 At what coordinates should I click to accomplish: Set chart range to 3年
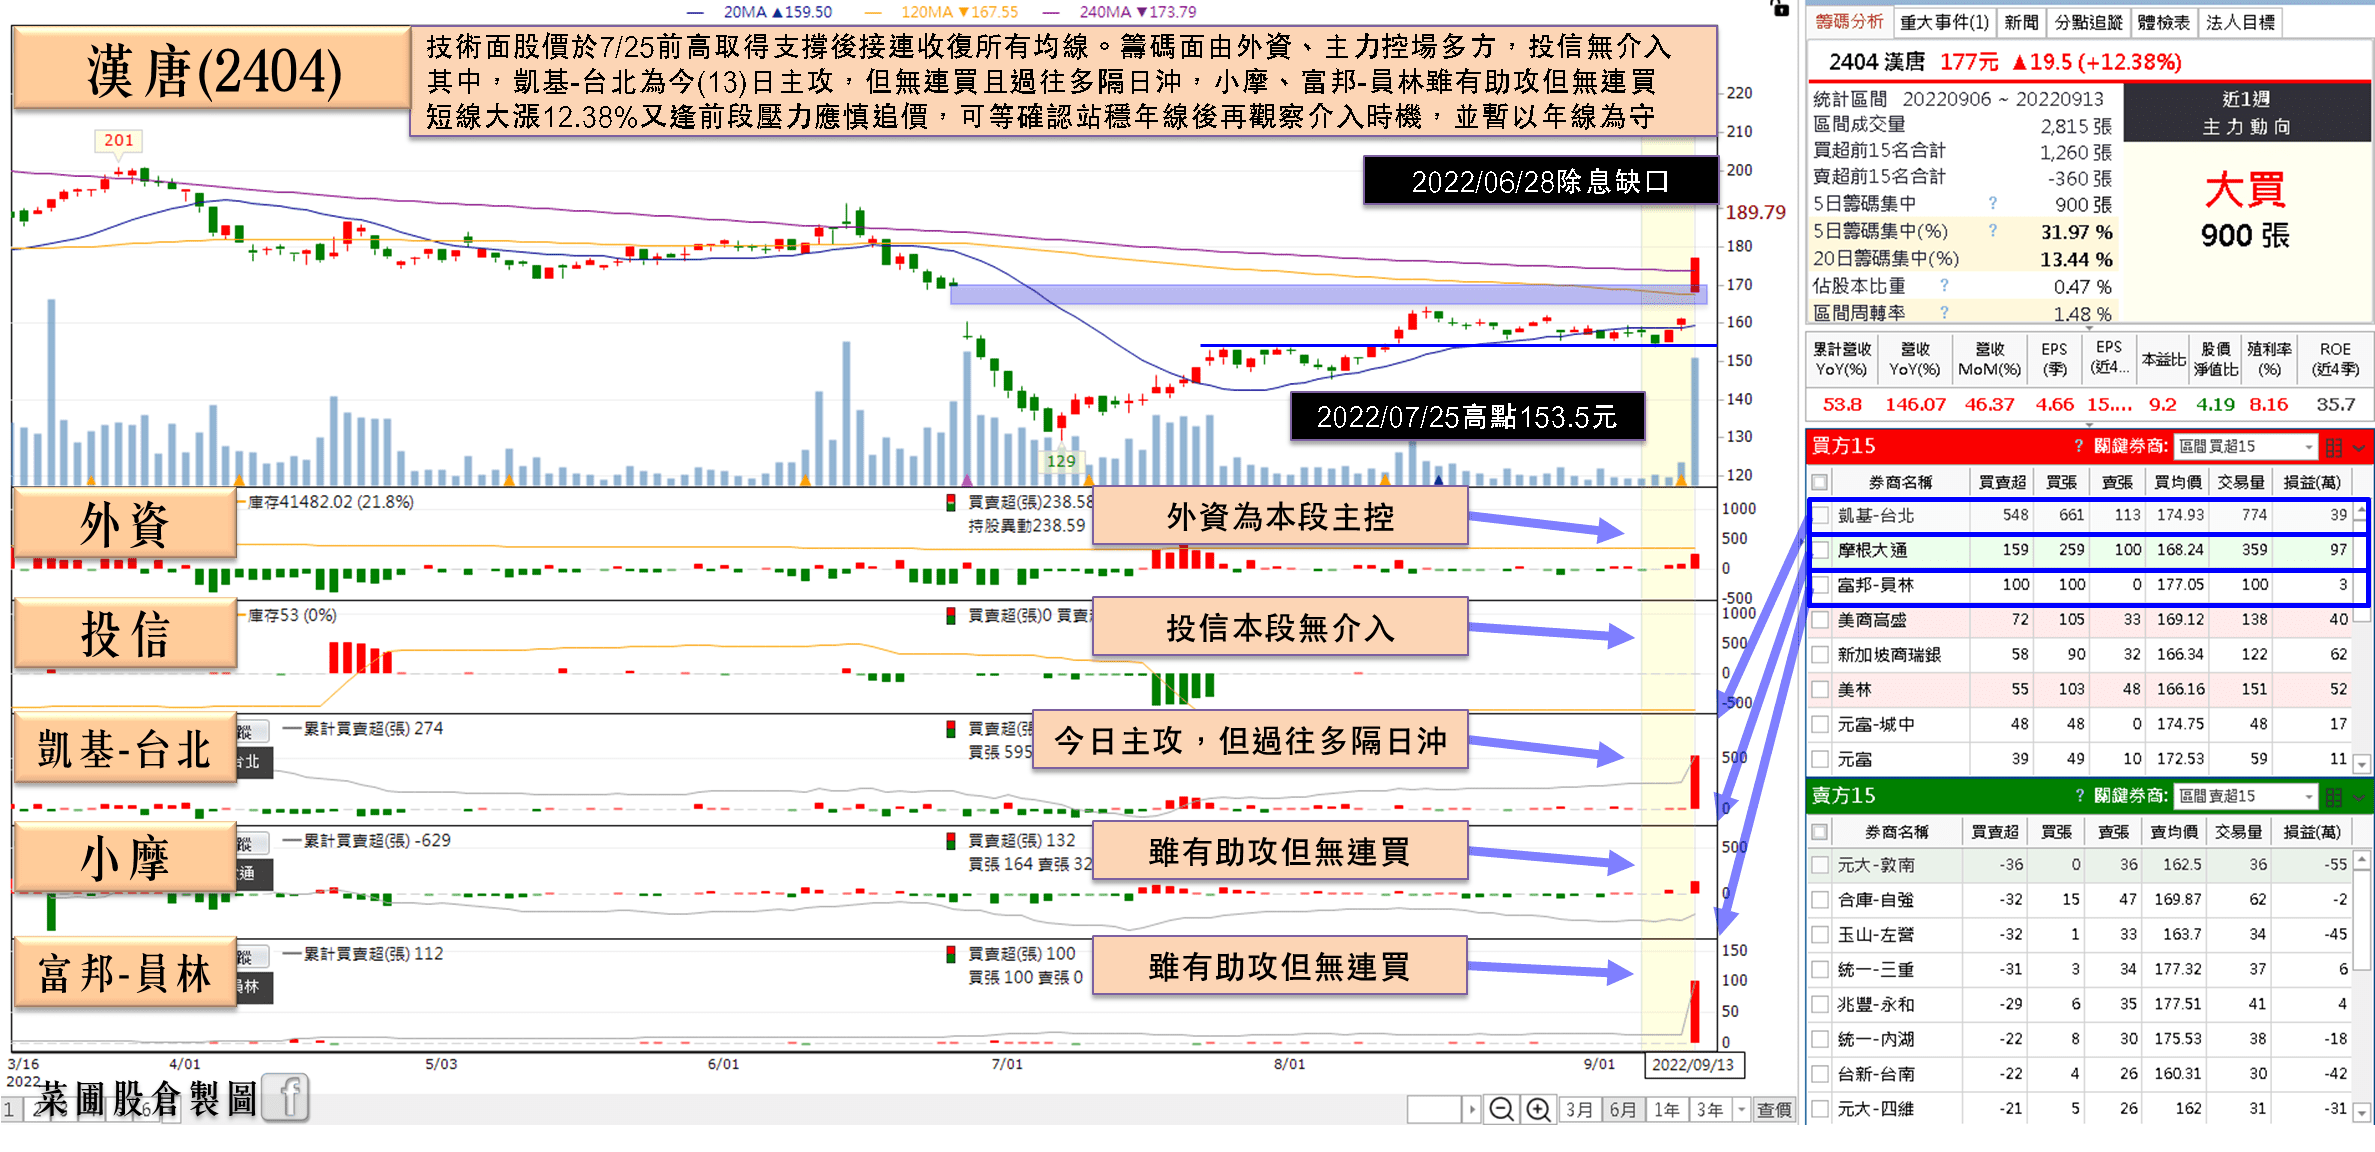tap(1710, 1110)
